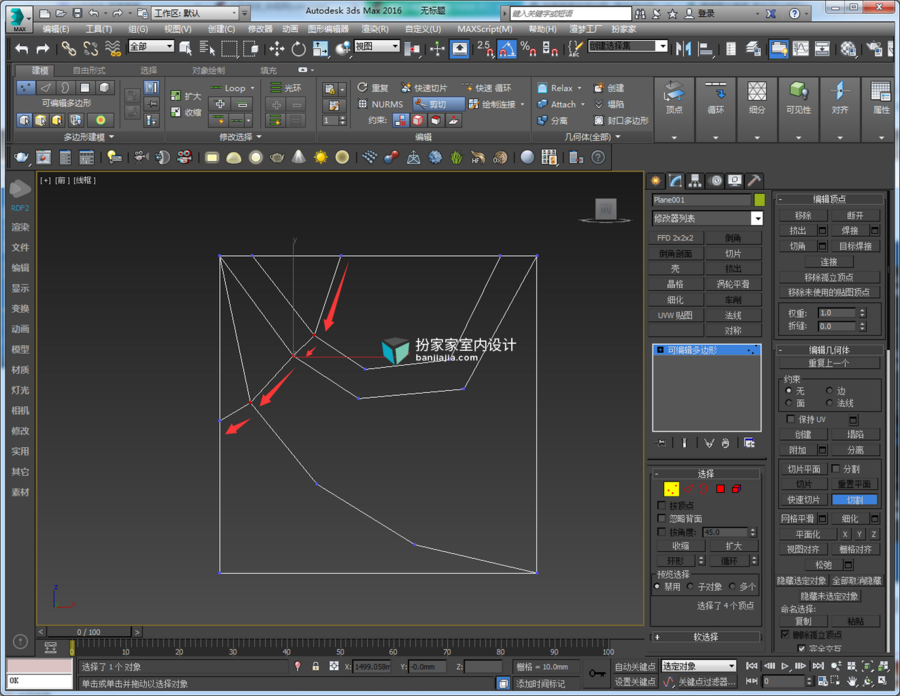Enable the 按顶点 checkbox
Screen dimensions: 900x696
tap(662, 506)
